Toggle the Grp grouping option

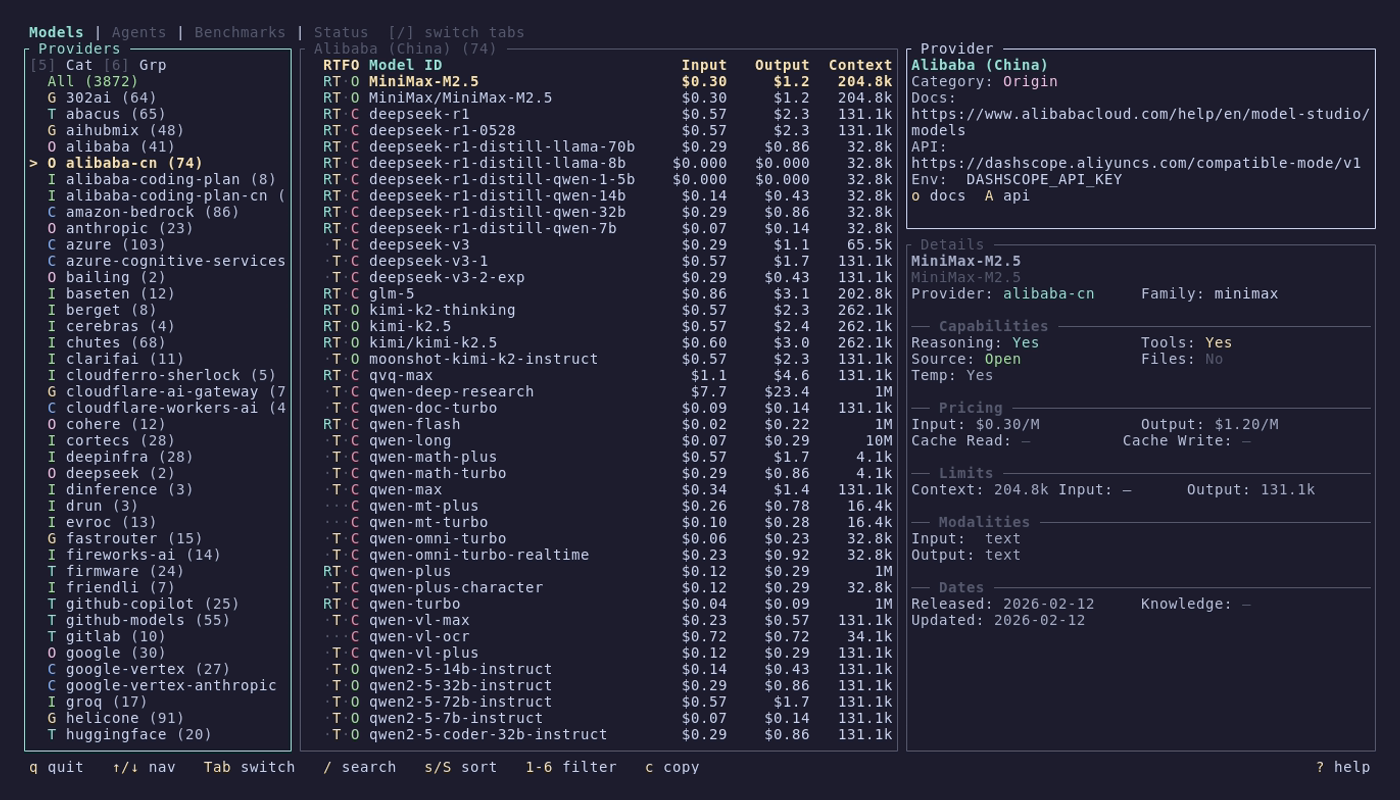point(152,65)
